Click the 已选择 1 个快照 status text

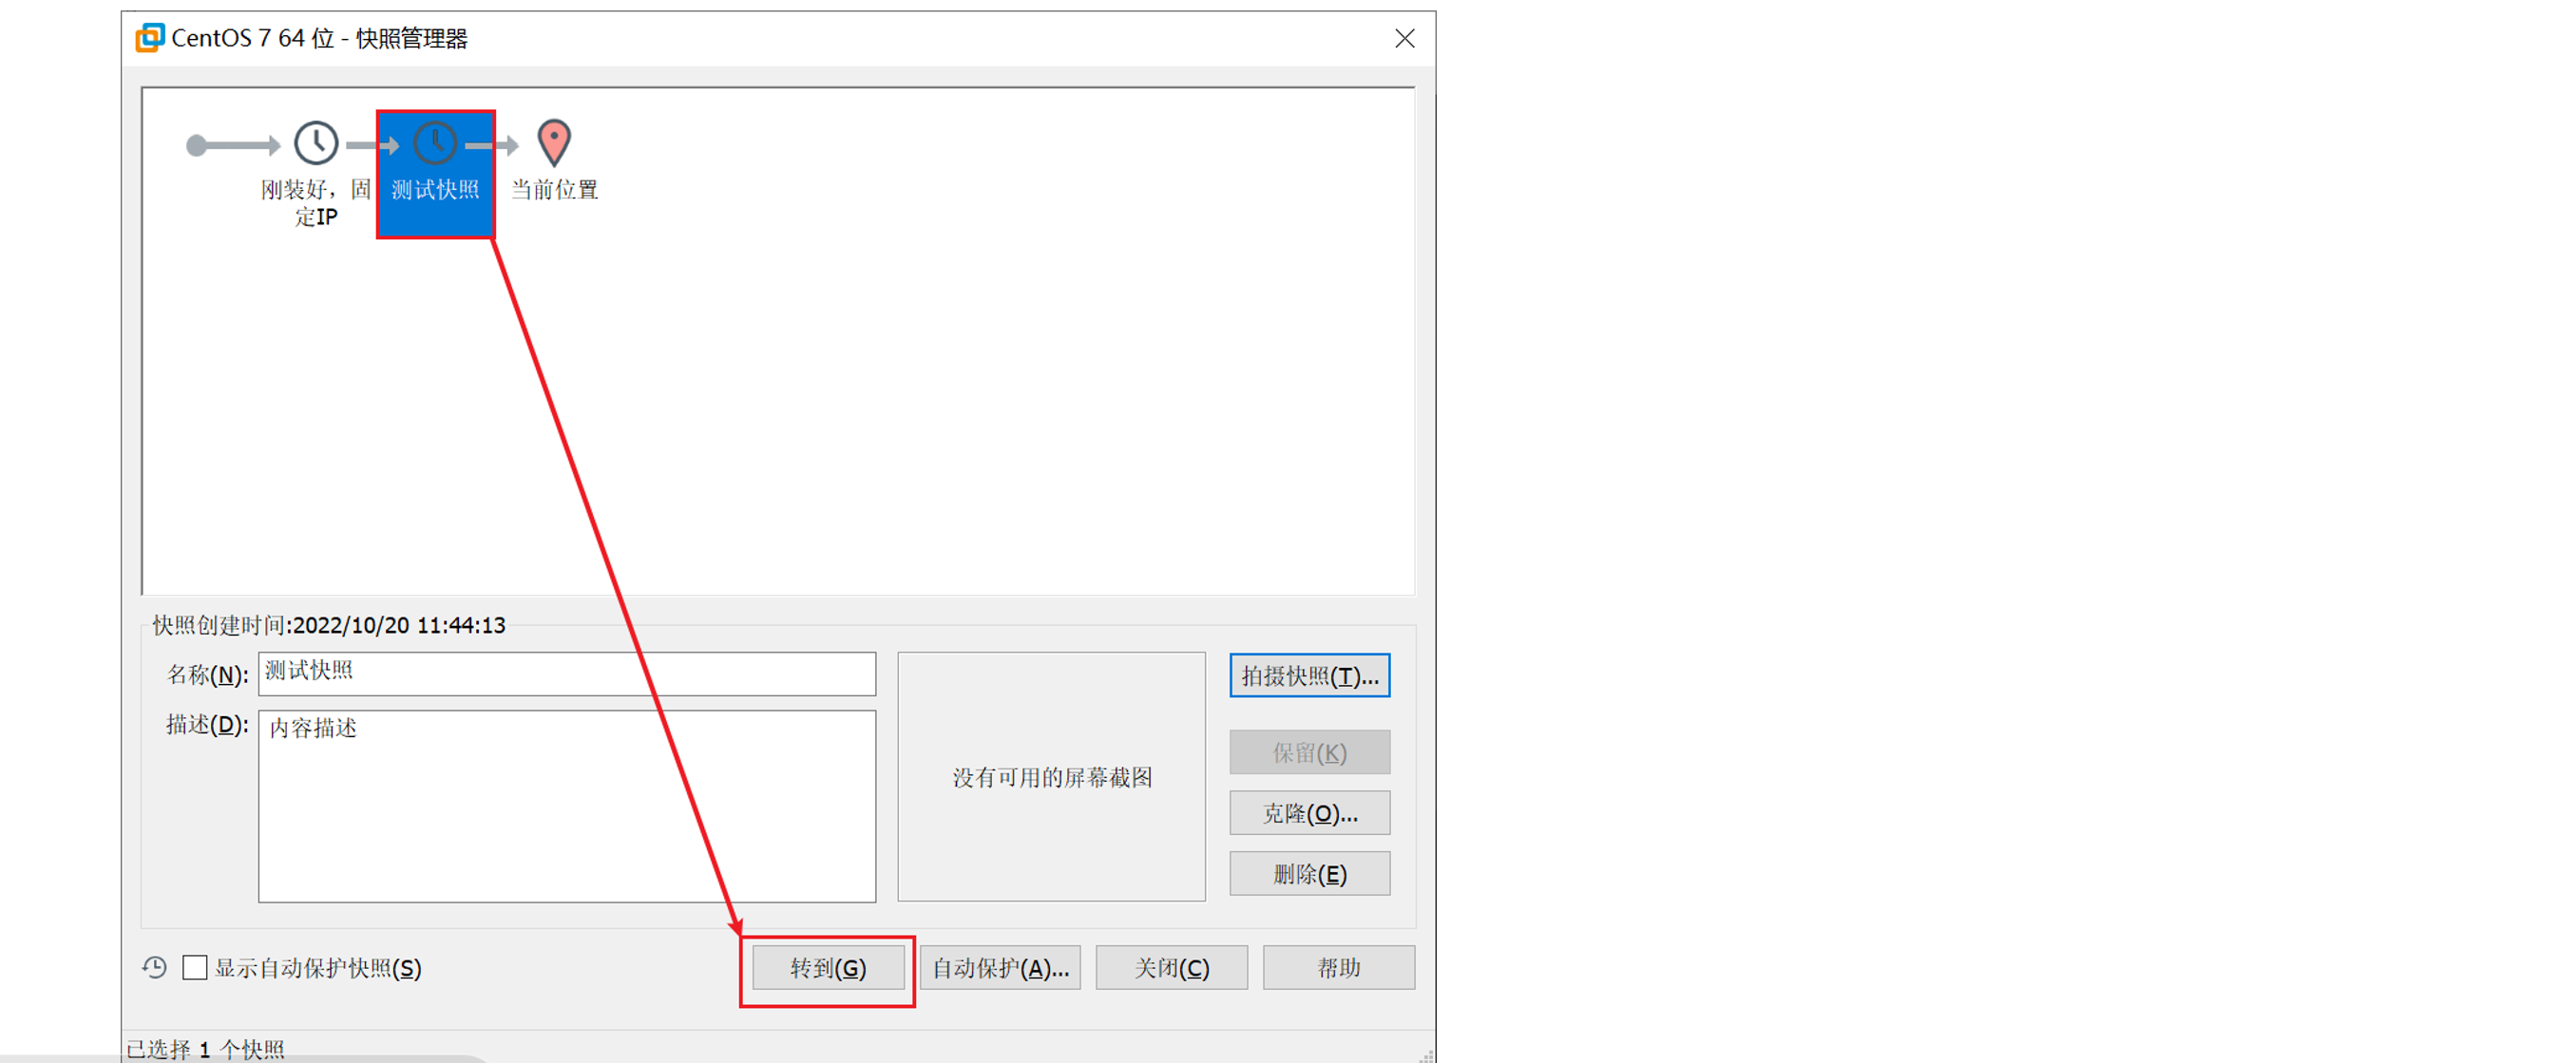click(205, 1049)
